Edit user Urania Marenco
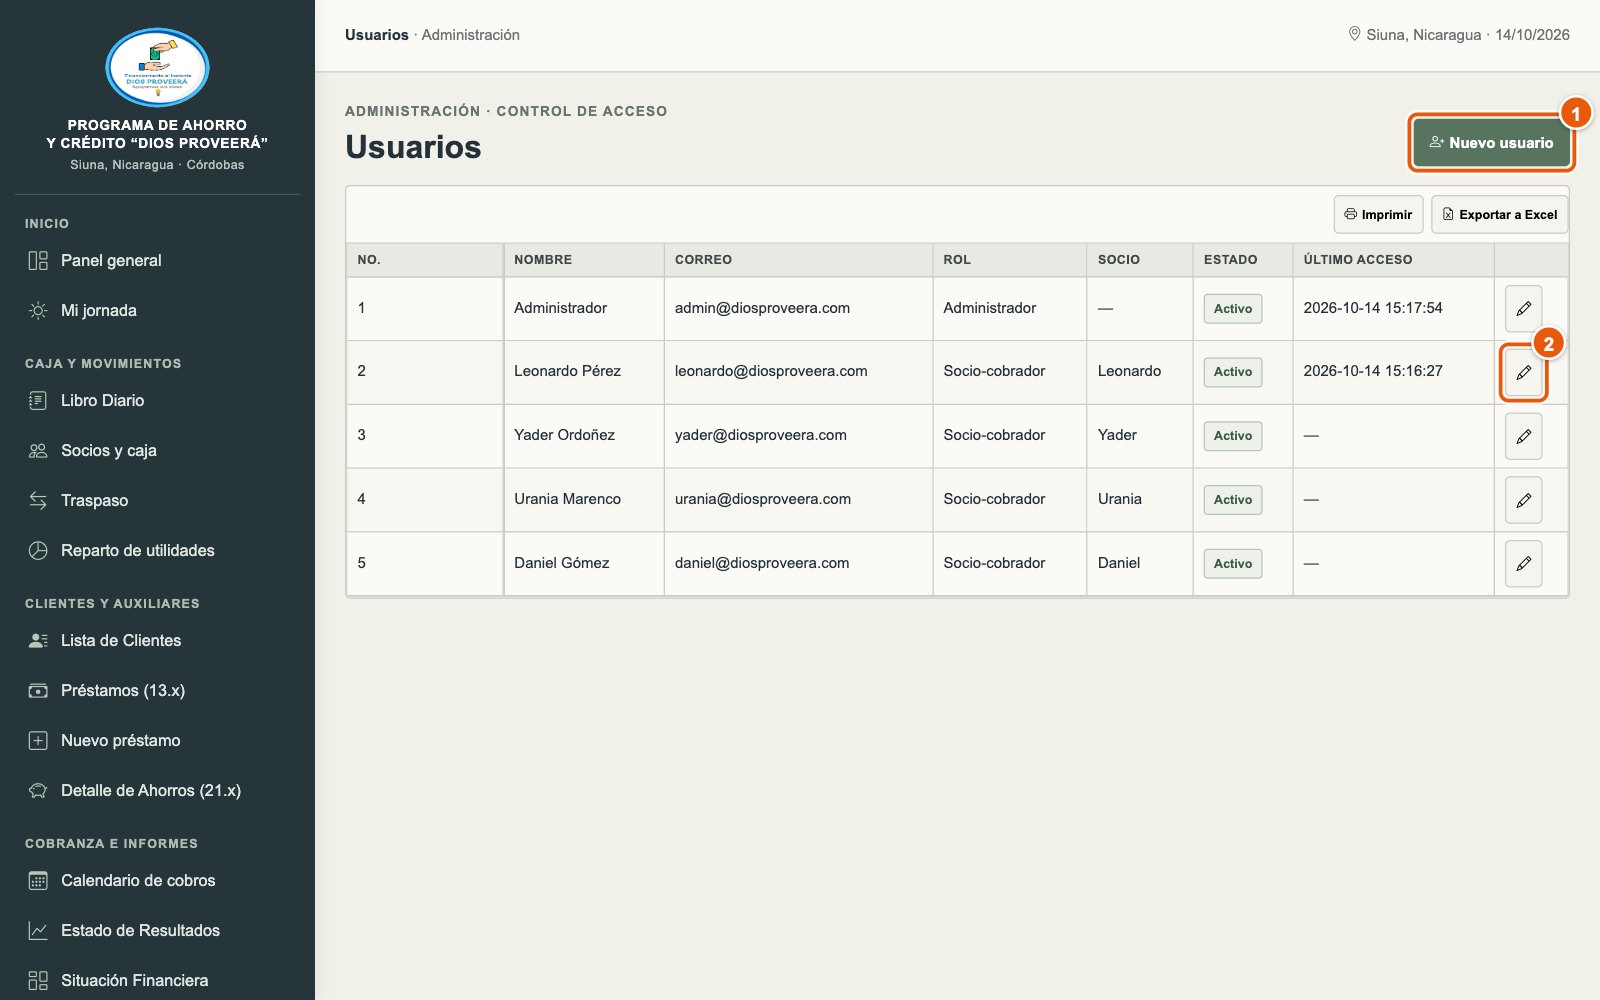The height and width of the screenshot is (1000, 1600). tap(1523, 500)
